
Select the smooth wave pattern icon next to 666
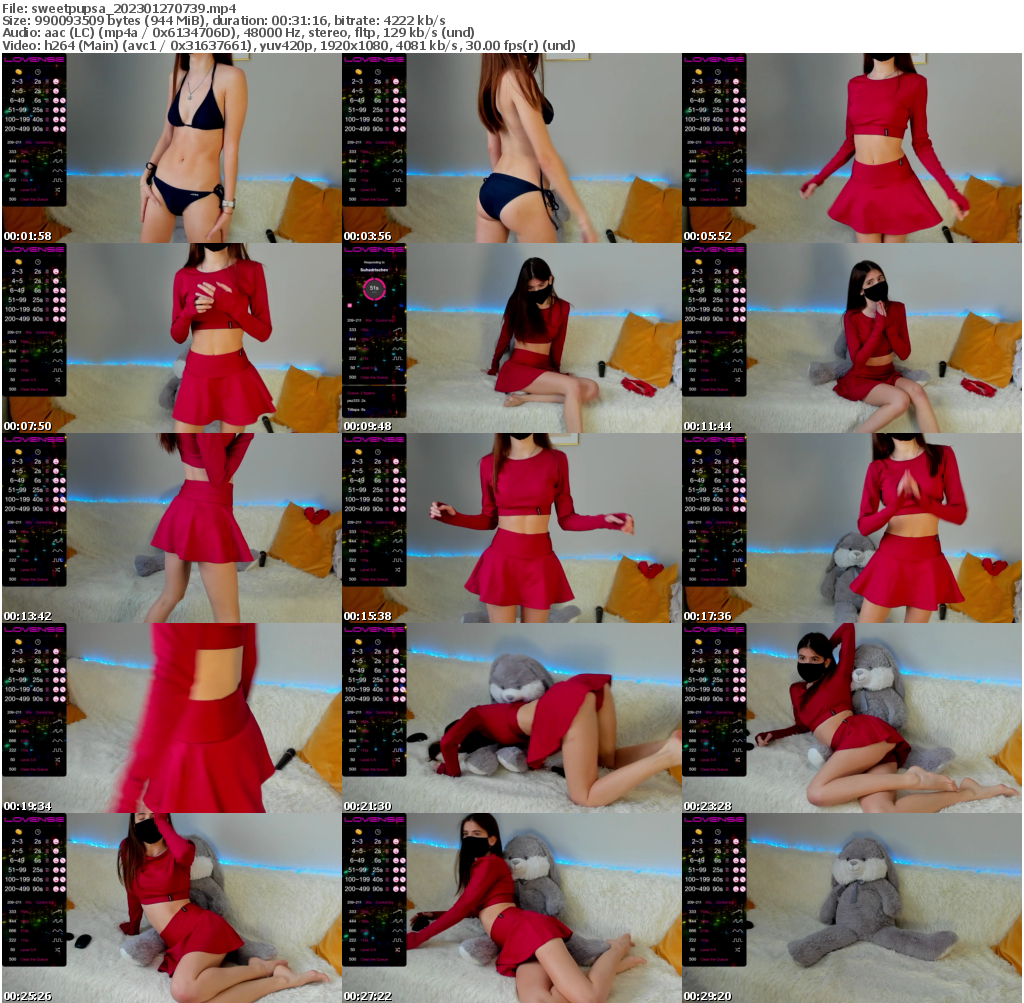pyautogui.click(x=56, y=170)
